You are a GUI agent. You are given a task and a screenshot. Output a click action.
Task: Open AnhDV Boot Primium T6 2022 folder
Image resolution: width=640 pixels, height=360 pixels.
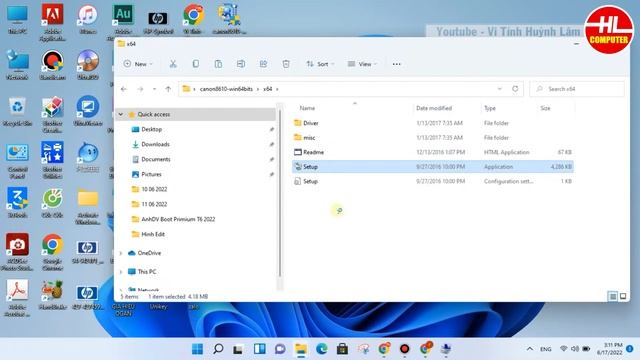tap(178, 219)
